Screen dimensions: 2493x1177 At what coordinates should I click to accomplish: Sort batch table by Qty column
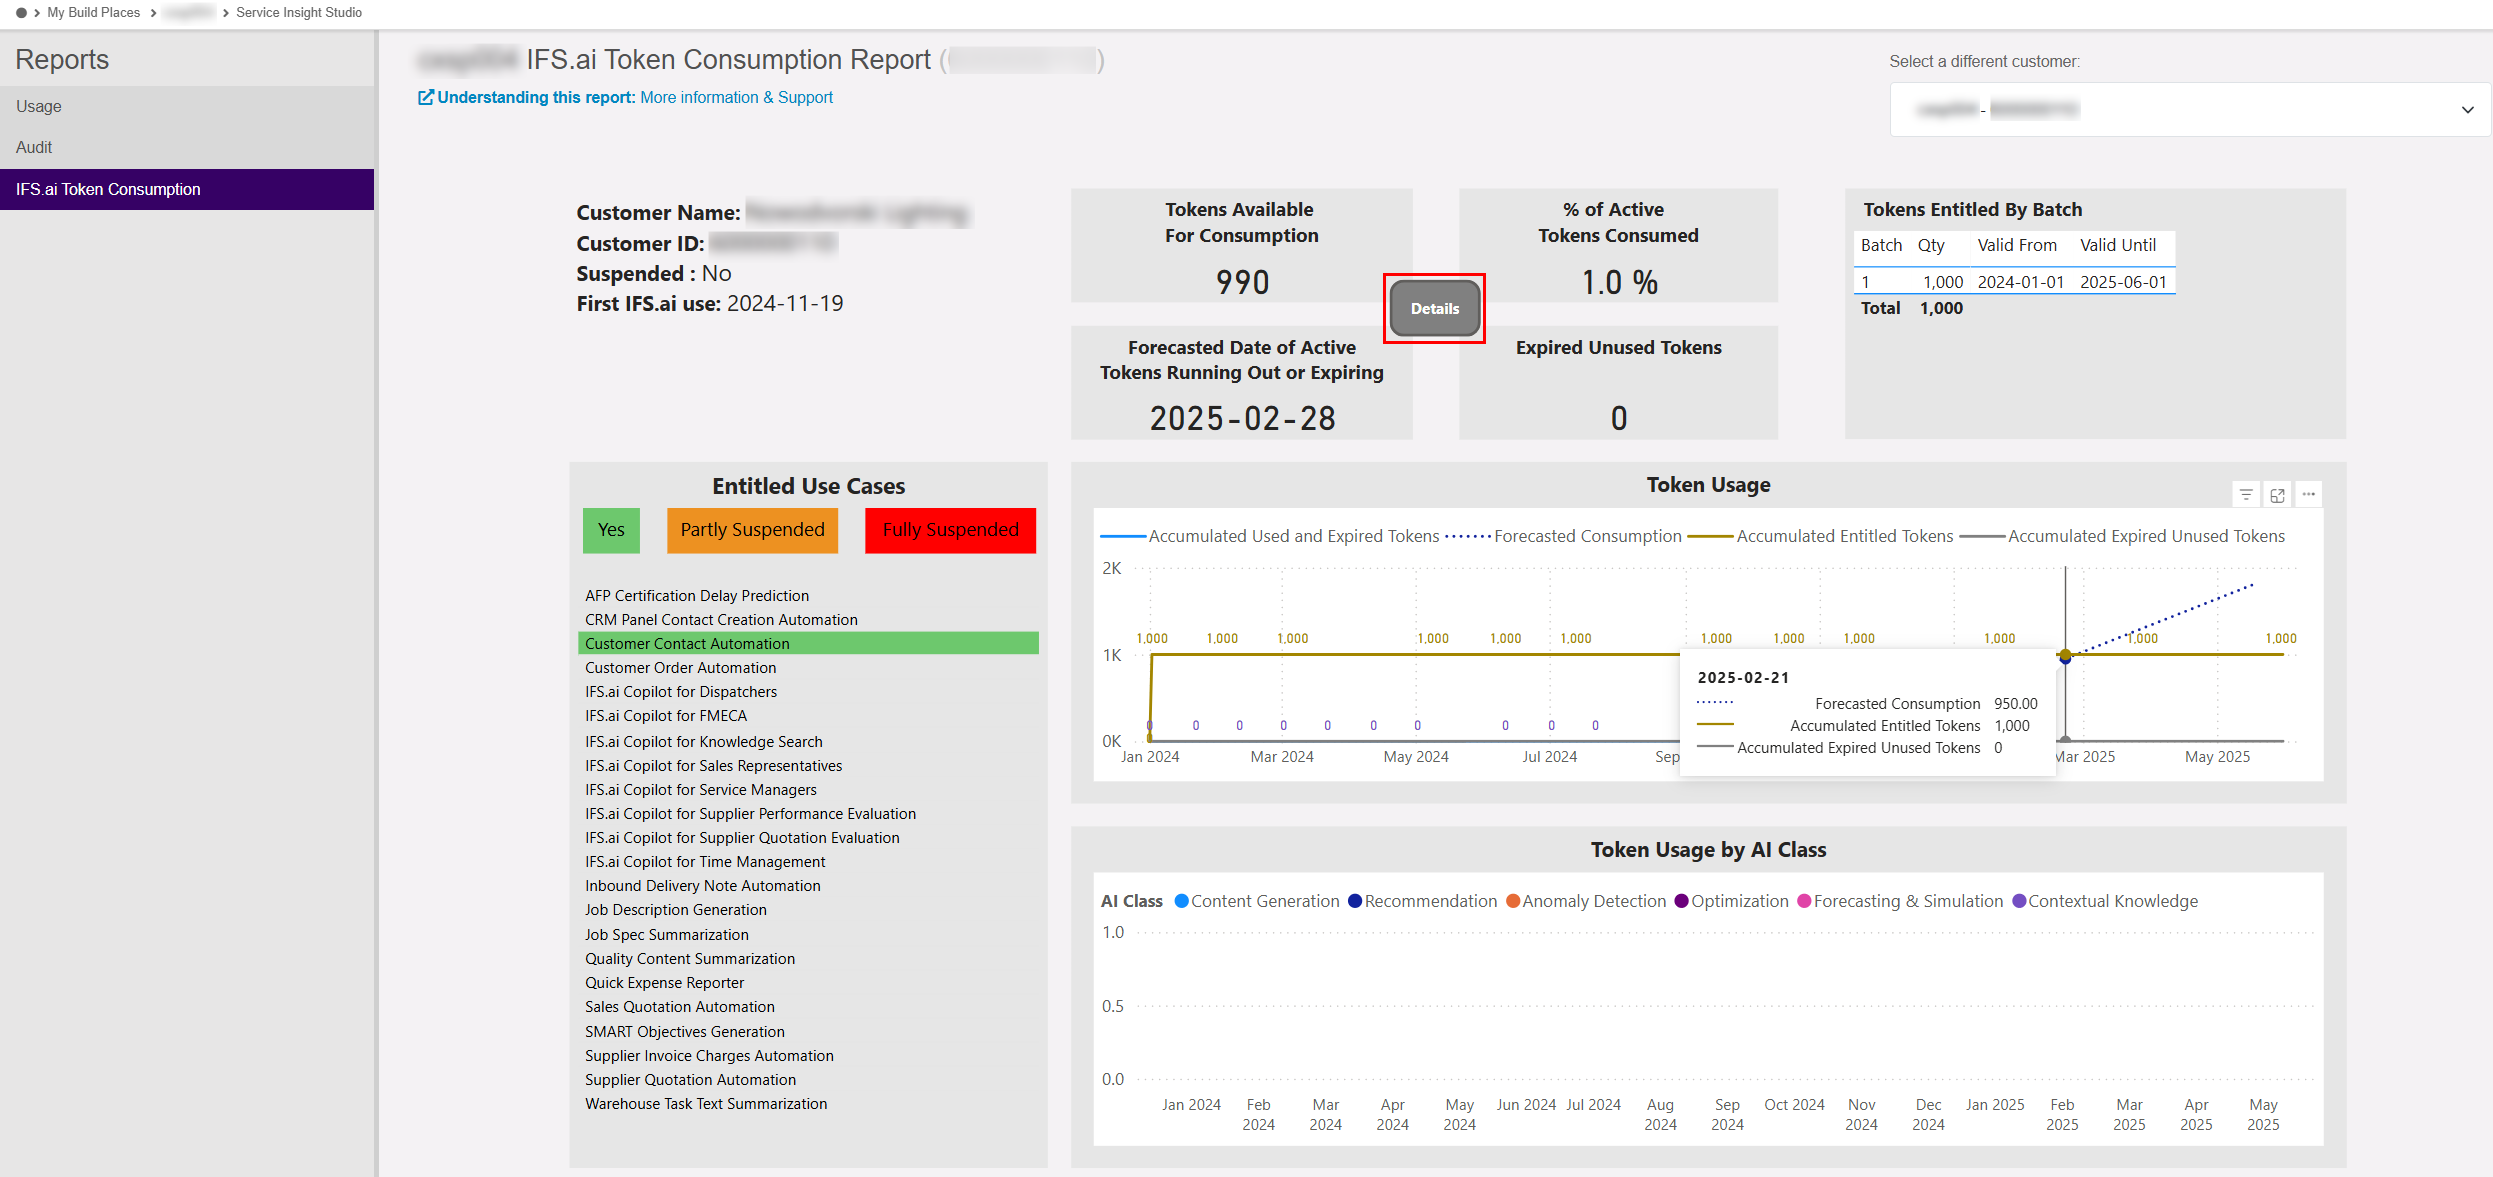coord(1930,245)
